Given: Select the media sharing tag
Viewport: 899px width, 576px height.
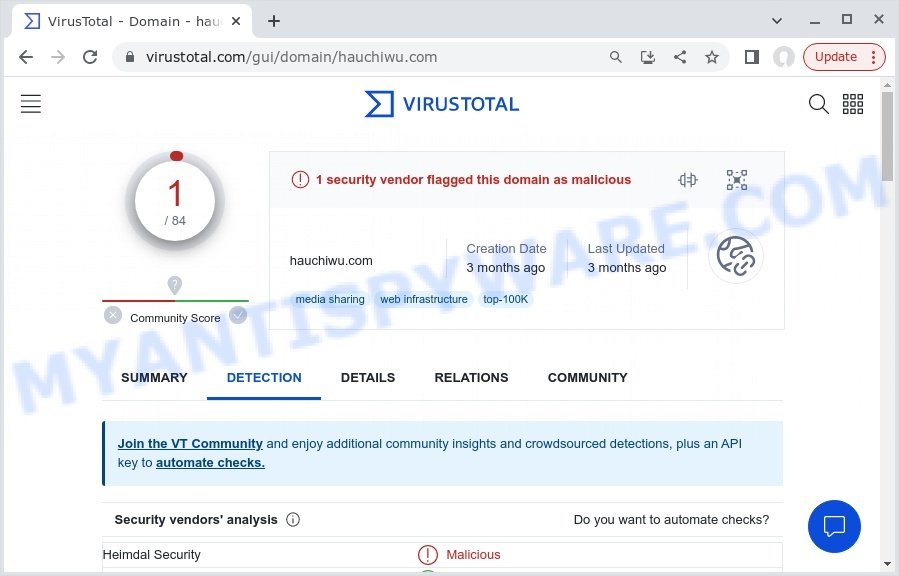Looking at the screenshot, I should (x=330, y=299).
